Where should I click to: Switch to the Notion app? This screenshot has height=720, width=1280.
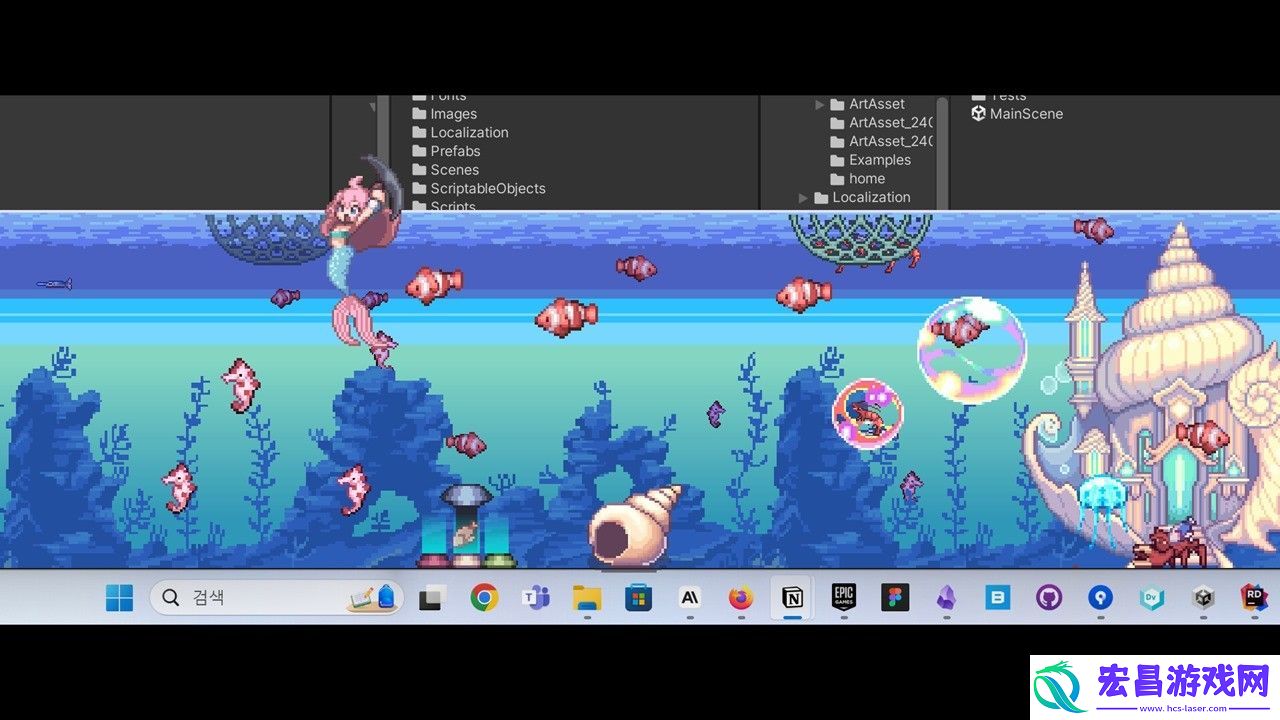[x=792, y=598]
